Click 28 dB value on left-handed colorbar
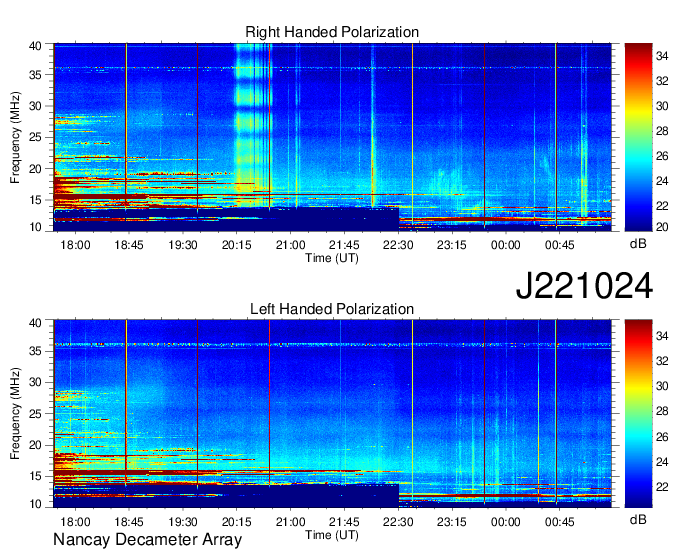 pyautogui.click(x=662, y=412)
